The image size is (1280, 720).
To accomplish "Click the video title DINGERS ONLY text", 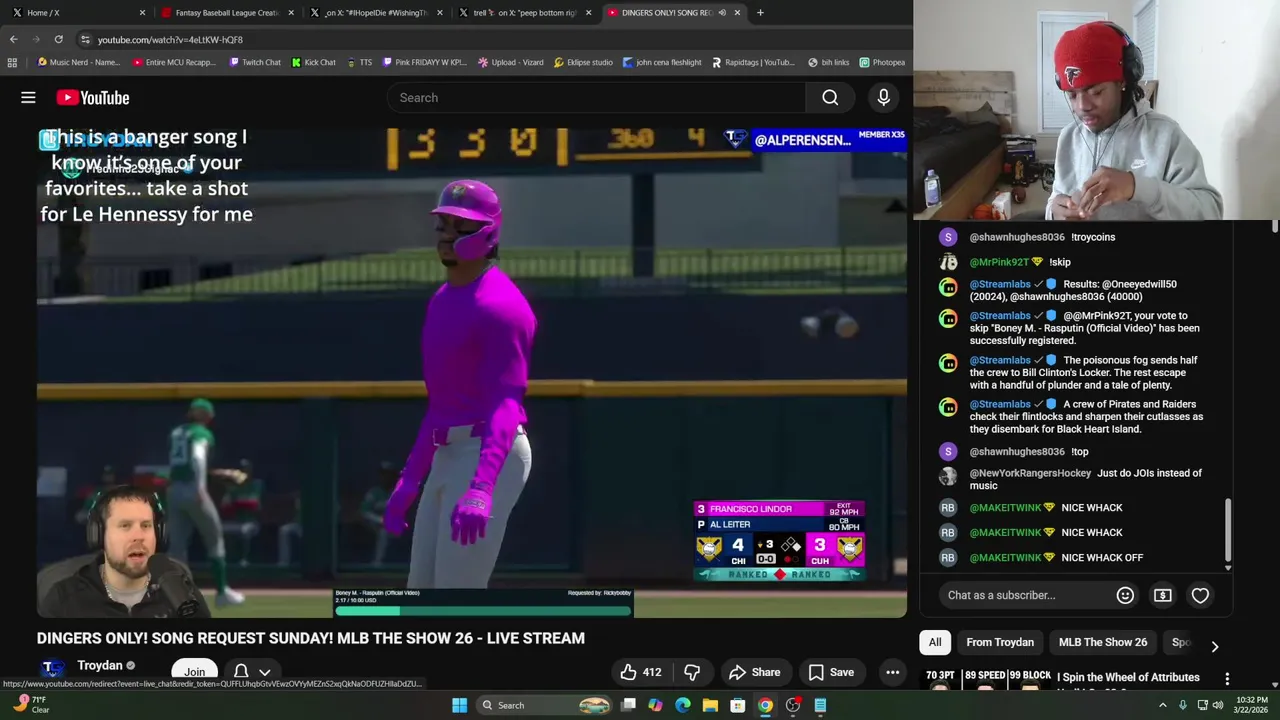I will 311,638.
